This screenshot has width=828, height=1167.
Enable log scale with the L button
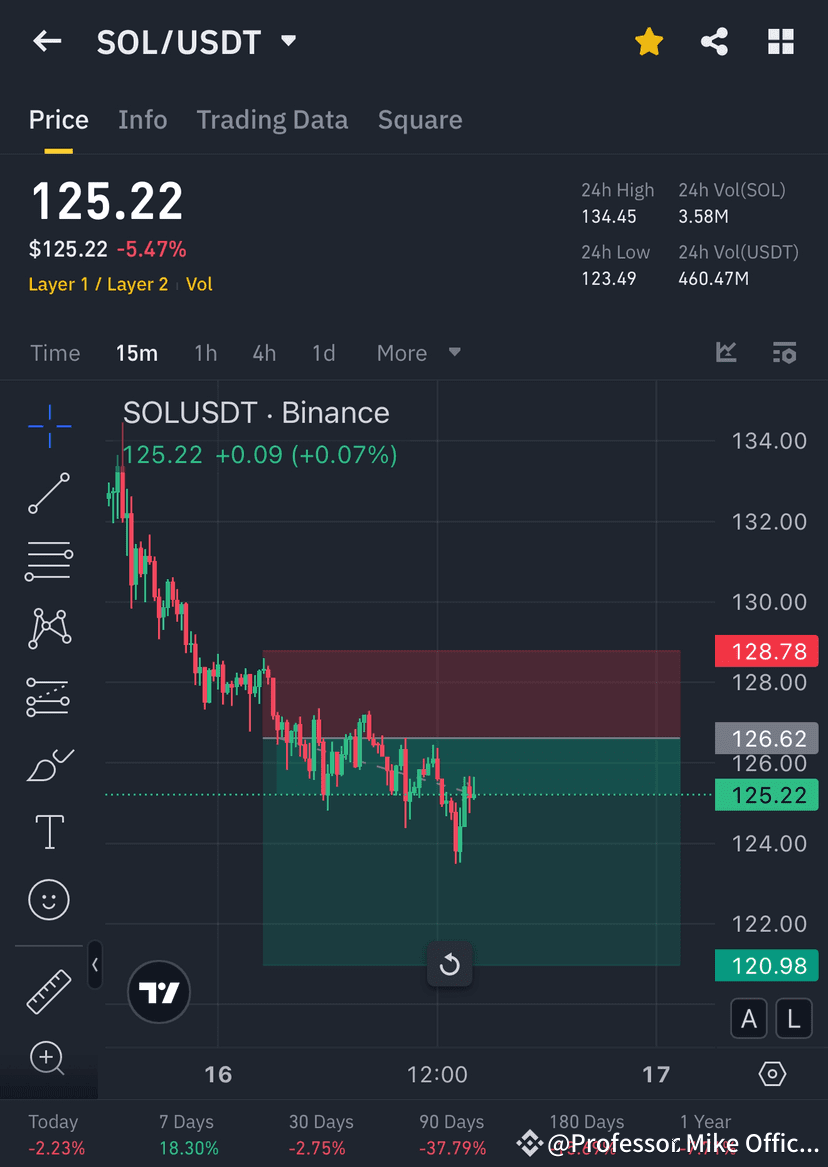point(794,1018)
